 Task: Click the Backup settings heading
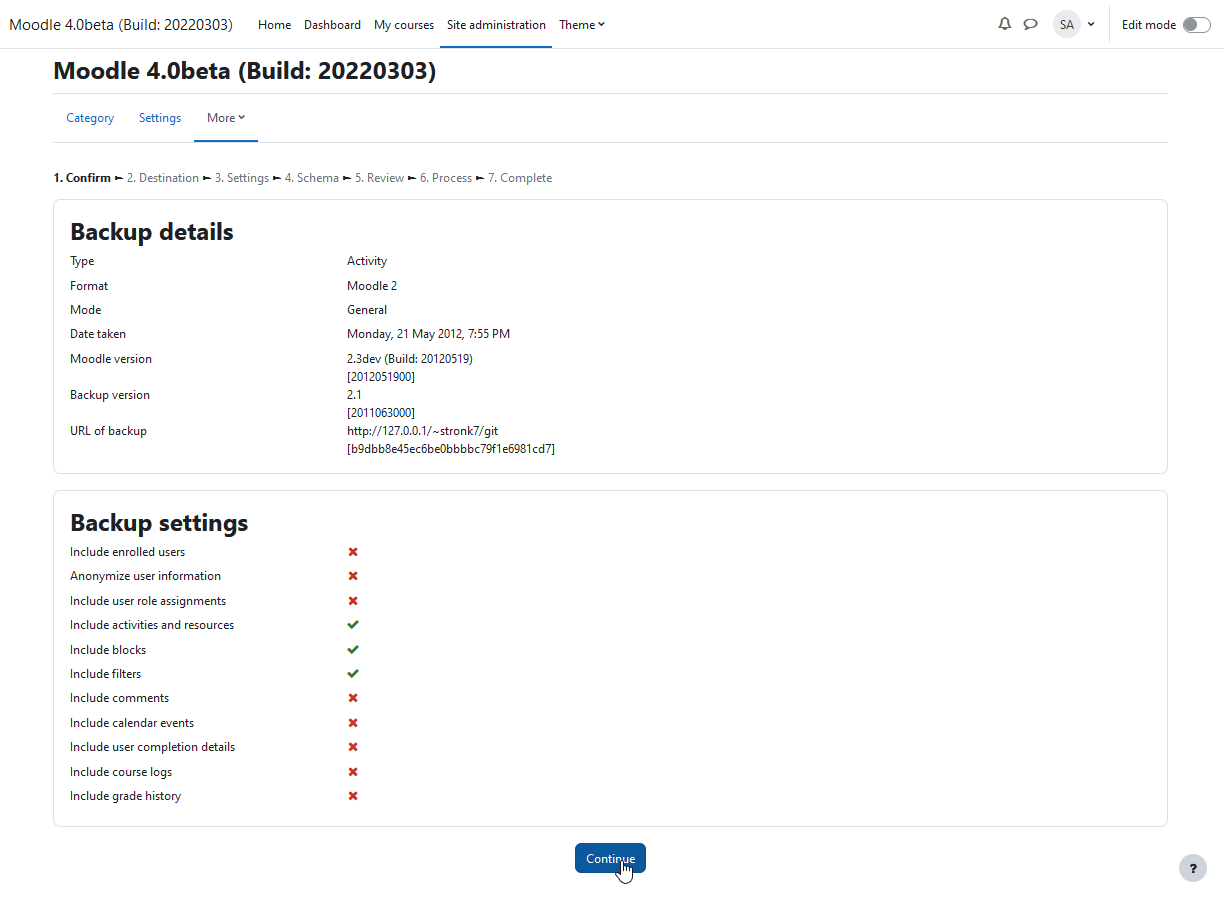159,523
